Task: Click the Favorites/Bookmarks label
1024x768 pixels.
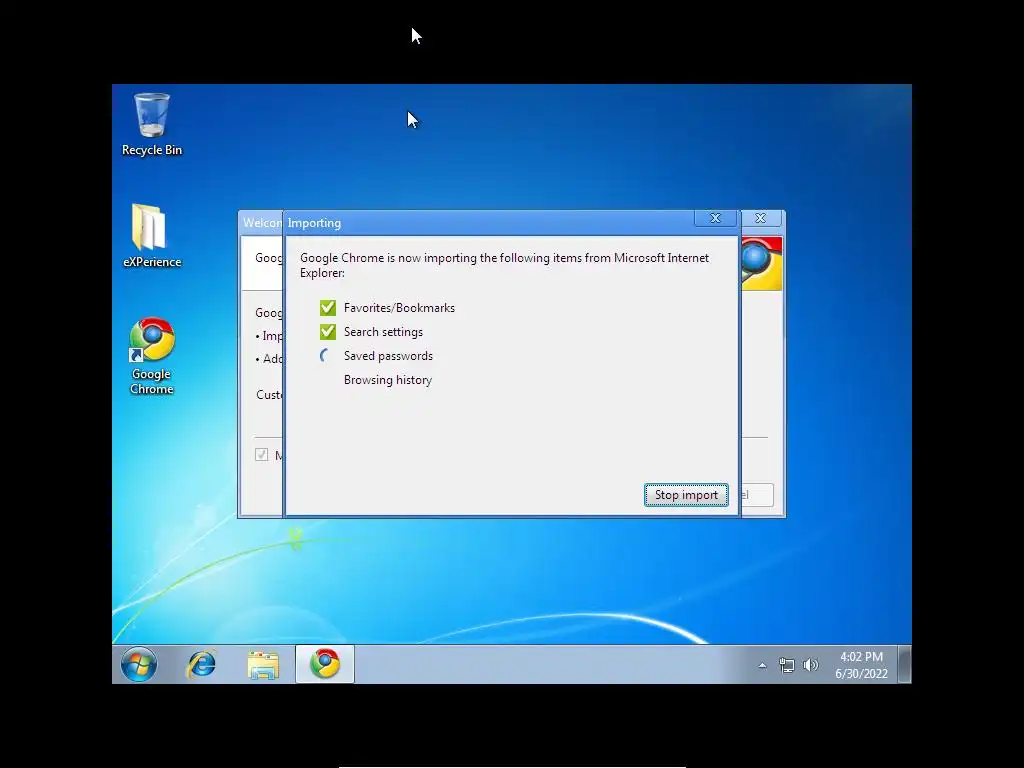Action: point(399,308)
